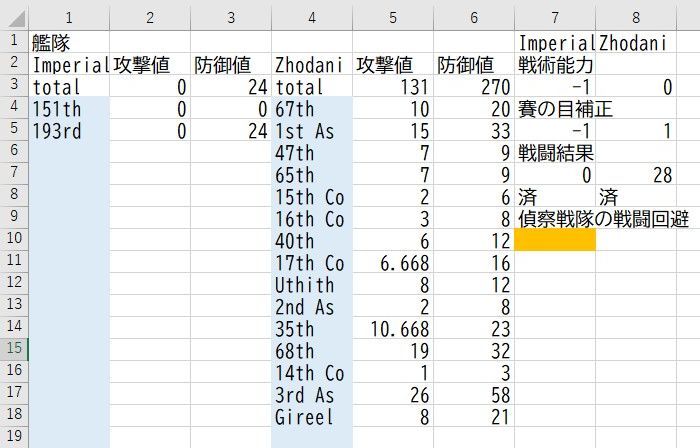Viewport: 700px width, 448px height.
Task: Click the orange highlighted cell in row 10
Action: click(x=555, y=240)
